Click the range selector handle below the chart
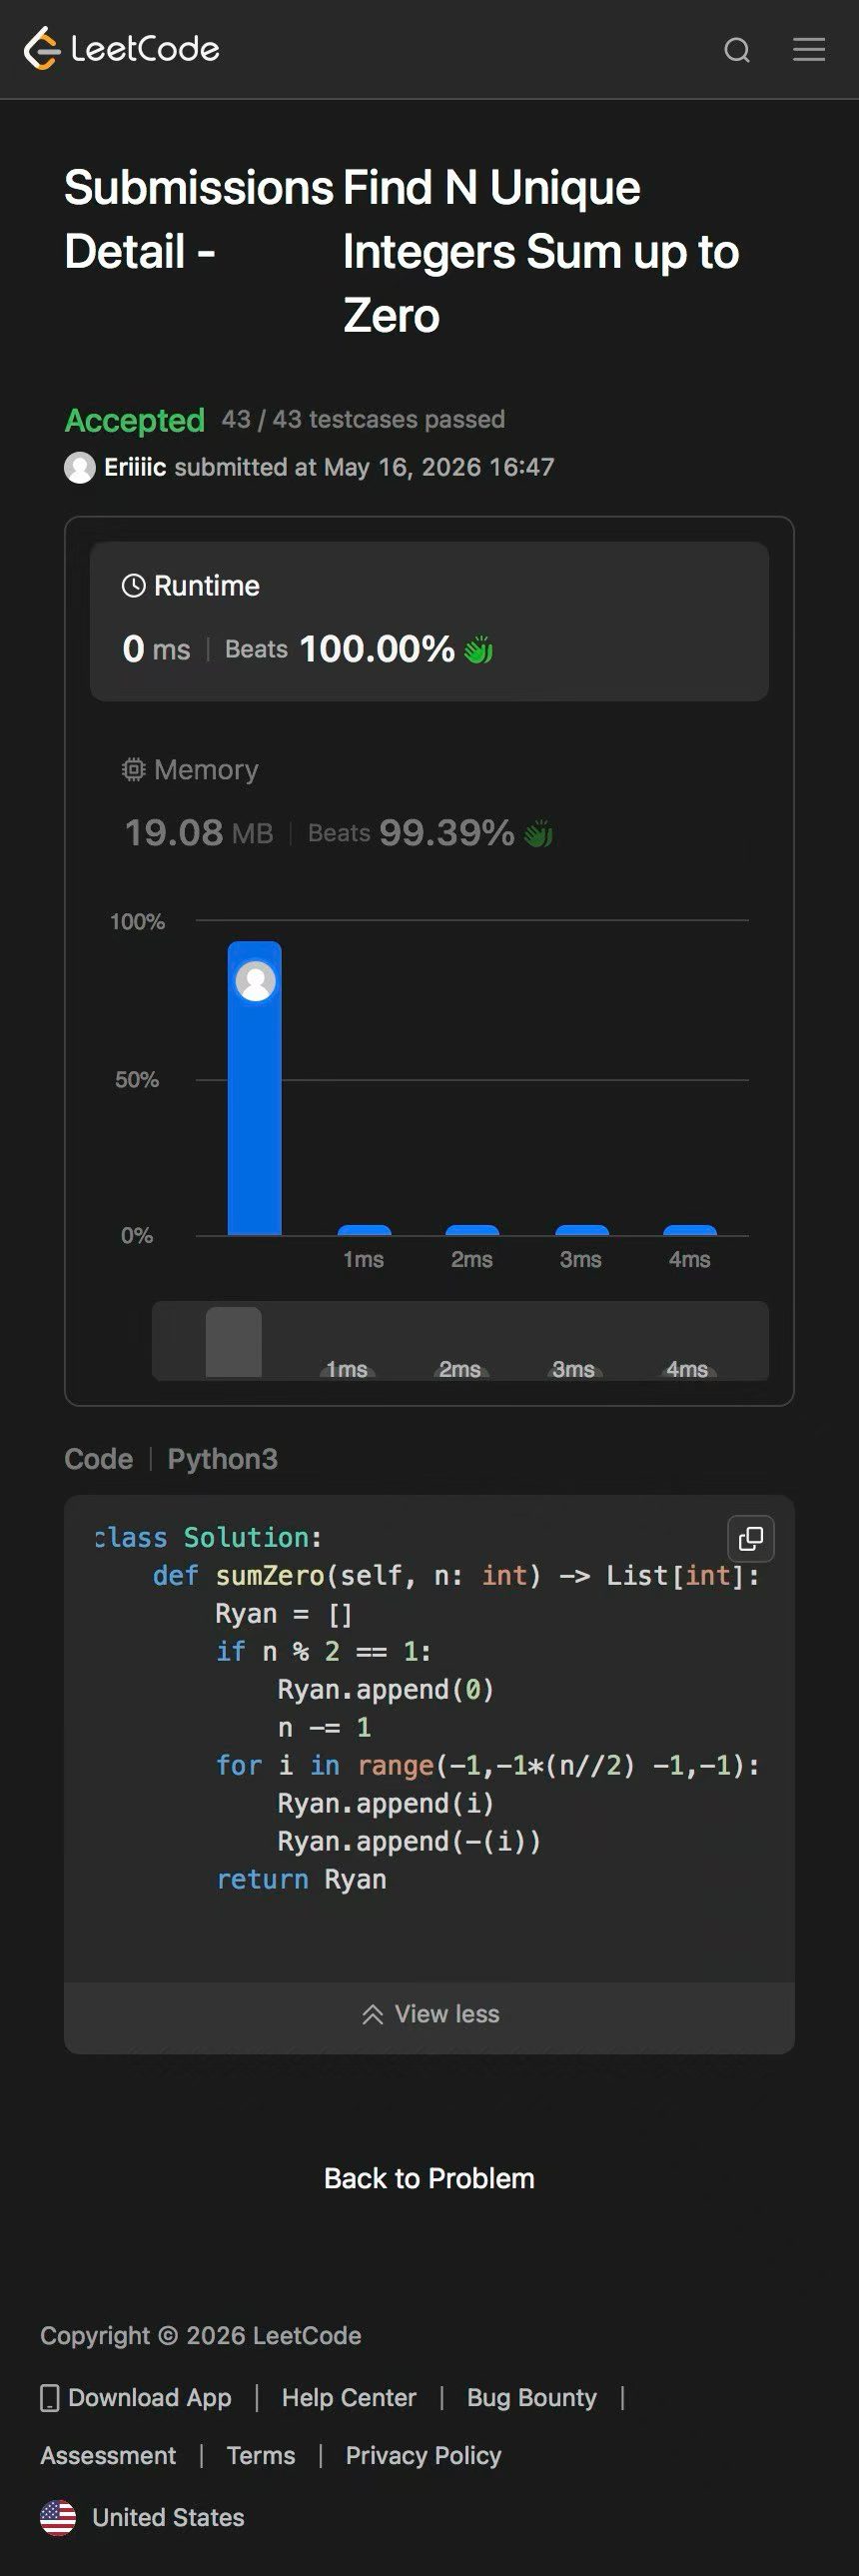This screenshot has width=859, height=2576. [x=234, y=1342]
